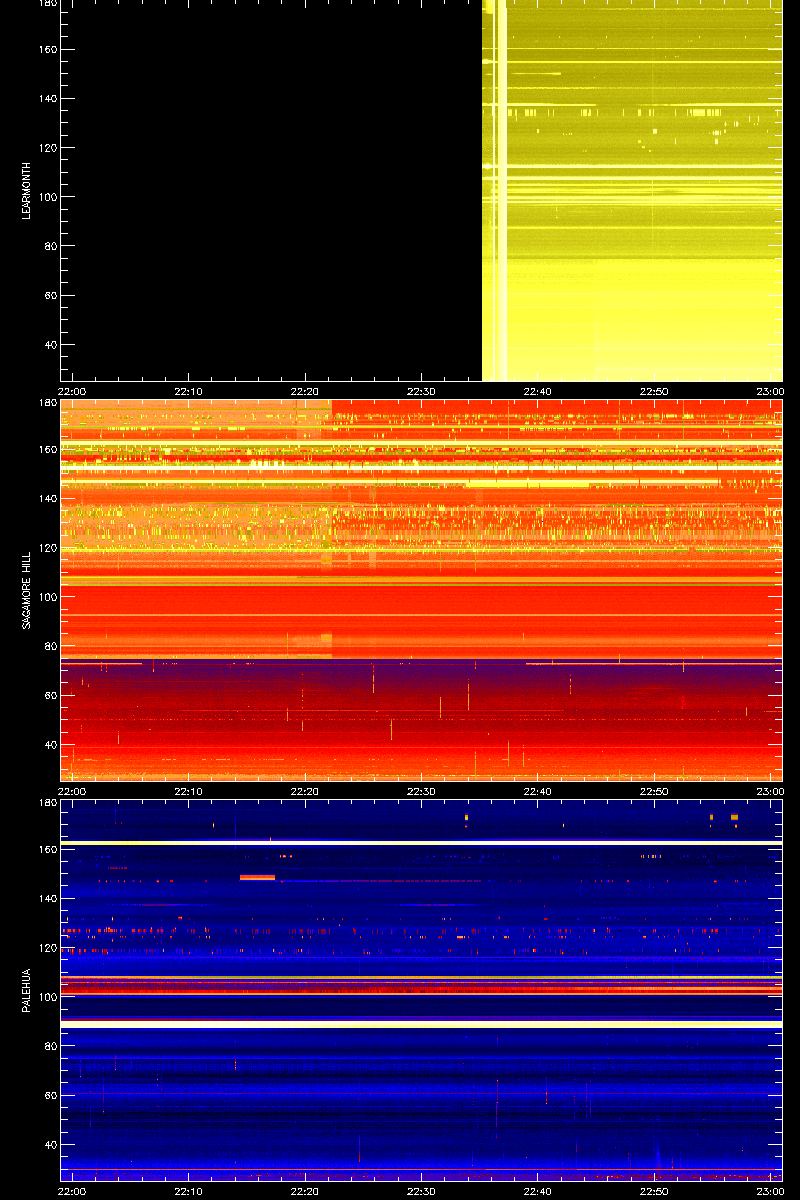
Task: Click the LEARMONTH station axis label
Action: click(x=26, y=190)
